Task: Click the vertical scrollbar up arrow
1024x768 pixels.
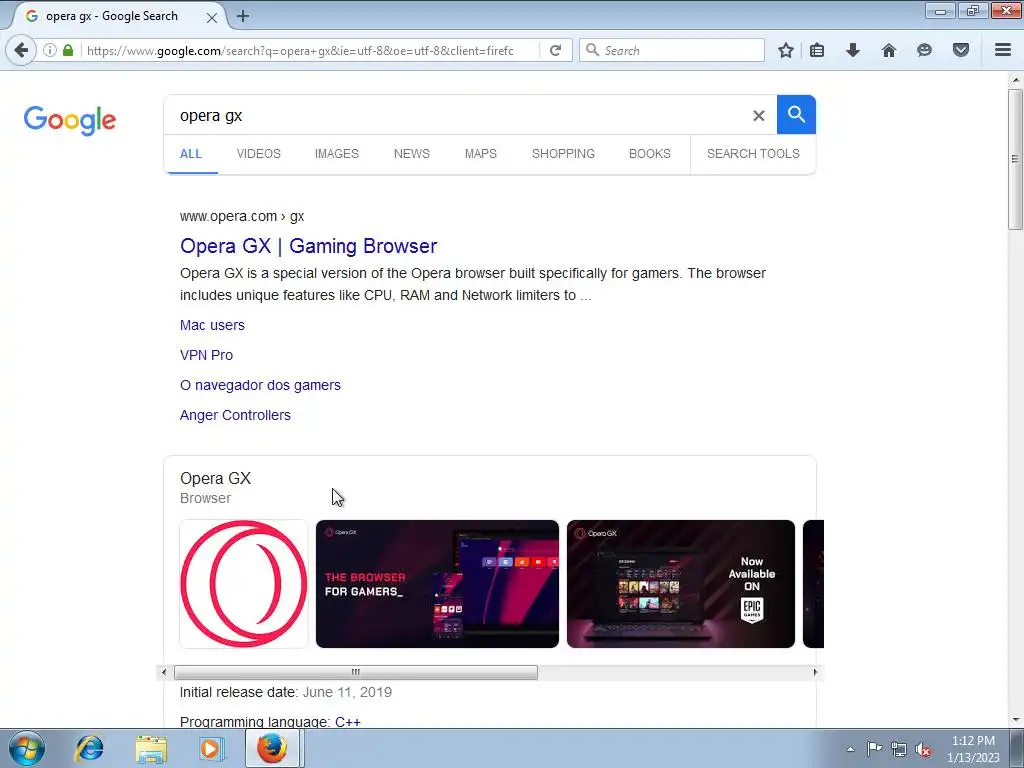Action: [x=1015, y=80]
